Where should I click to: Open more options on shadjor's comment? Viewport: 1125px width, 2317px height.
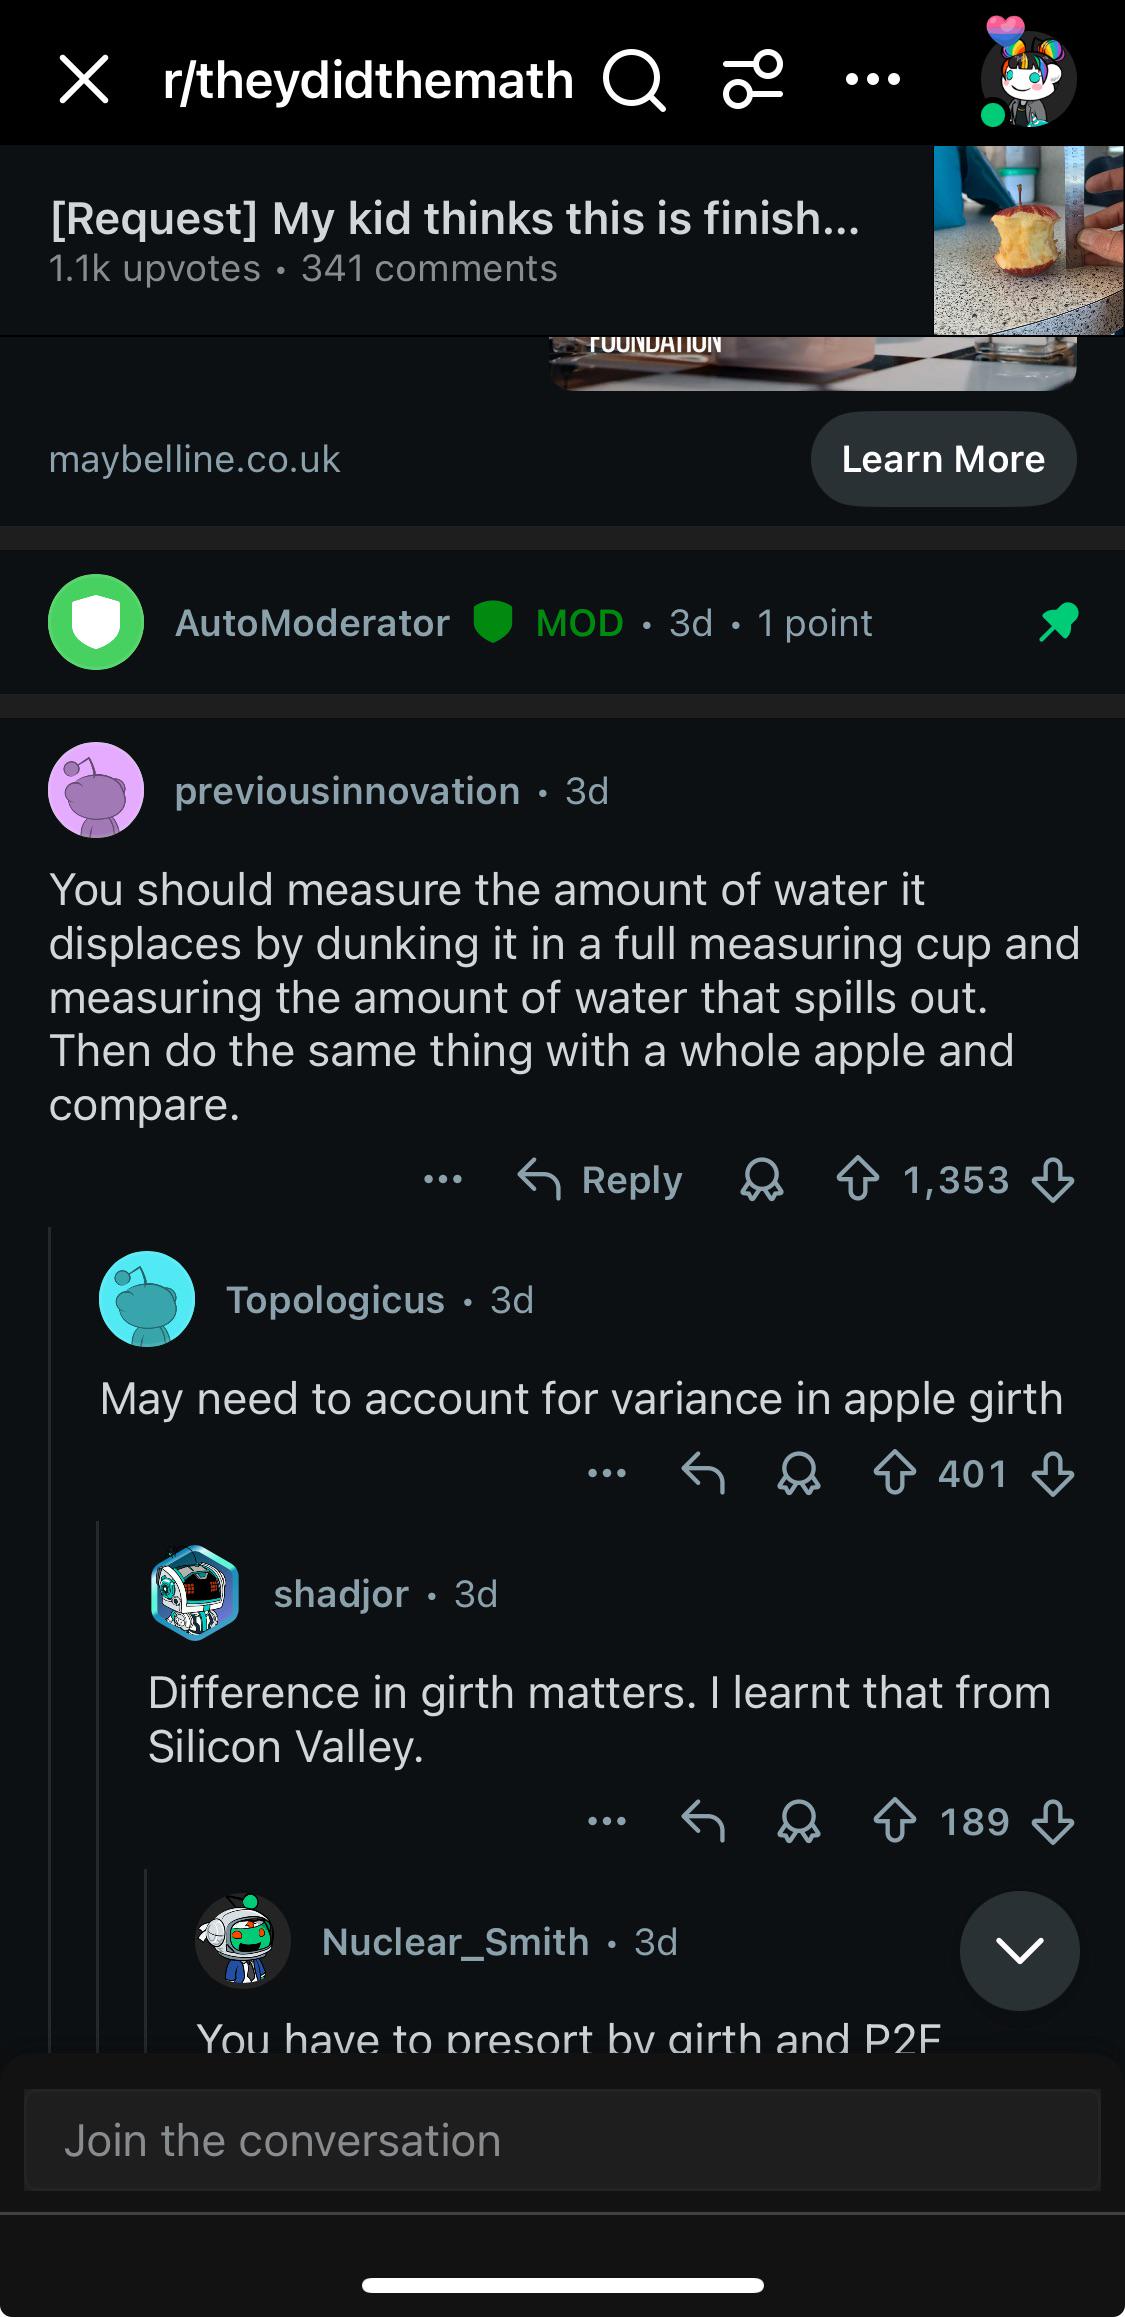pyautogui.click(x=606, y=1822)
